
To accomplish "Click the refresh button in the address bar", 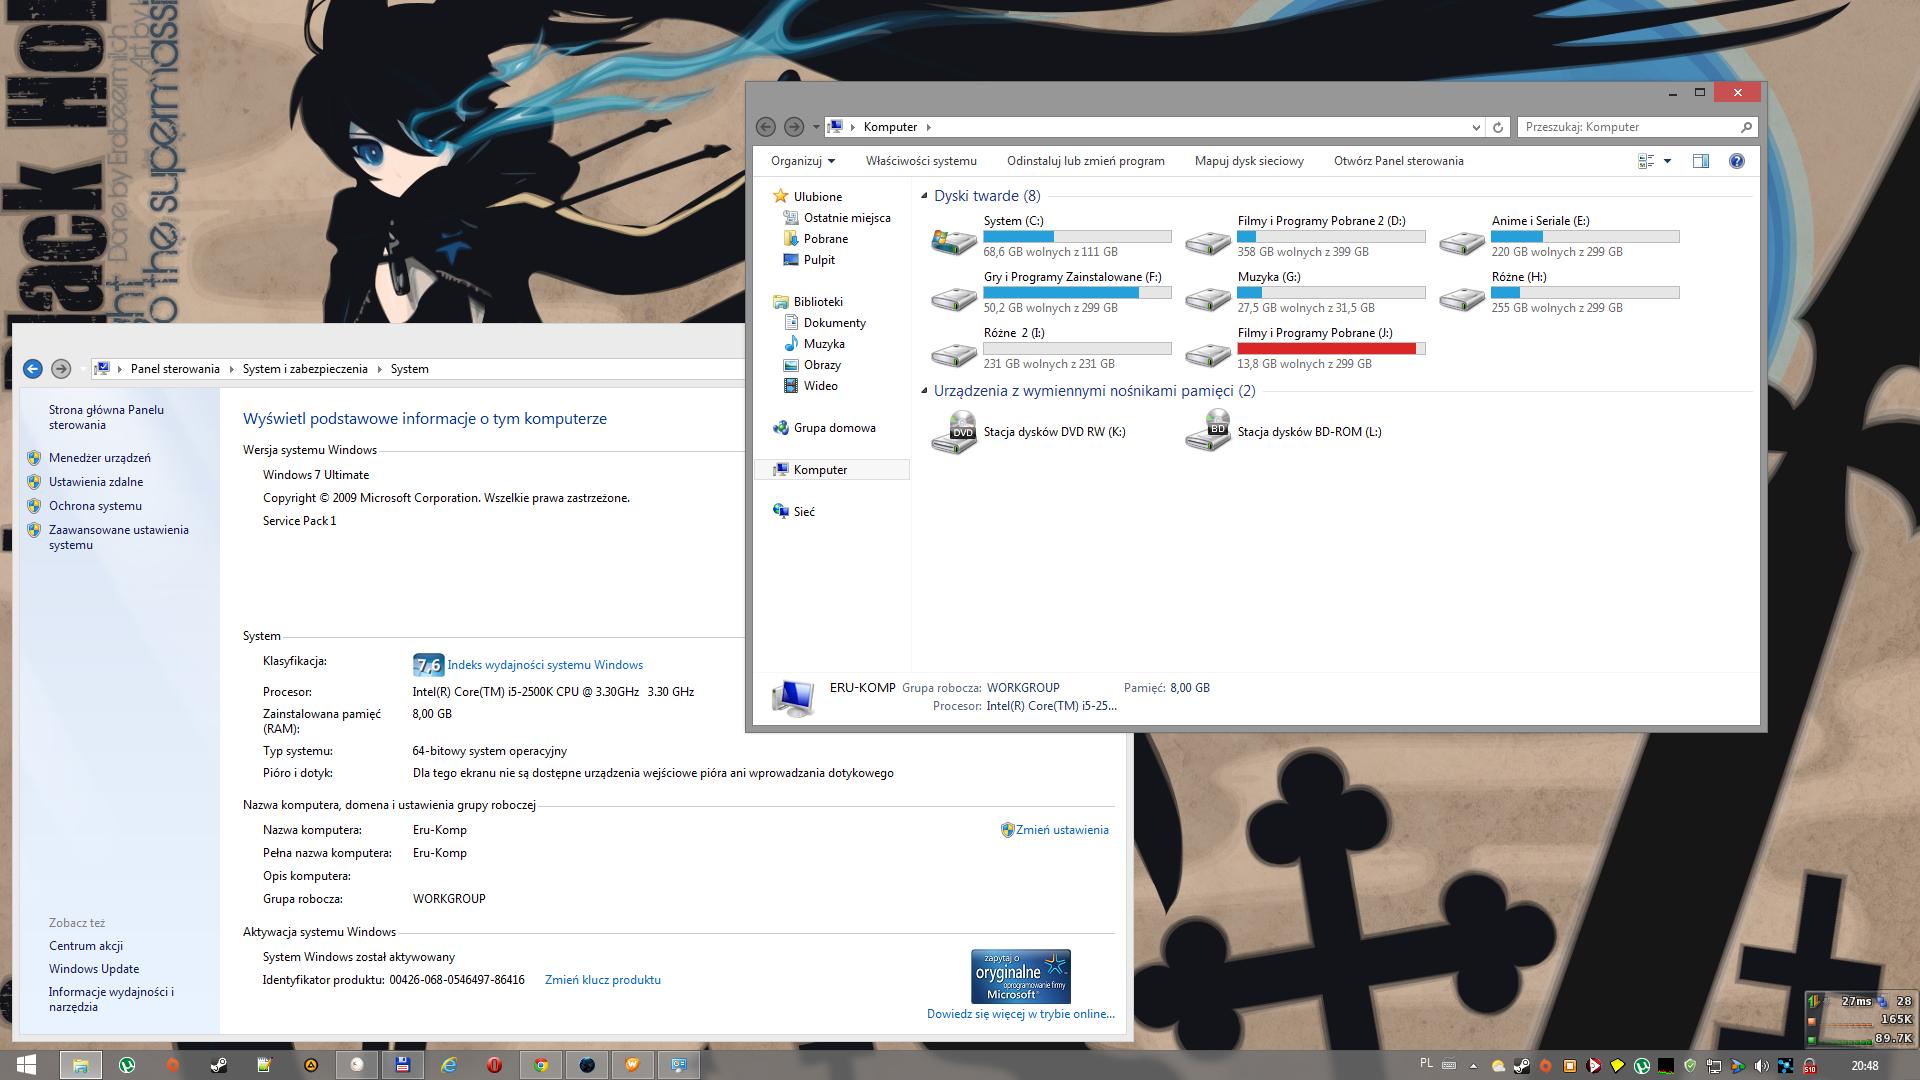I will coord(1497,127).
